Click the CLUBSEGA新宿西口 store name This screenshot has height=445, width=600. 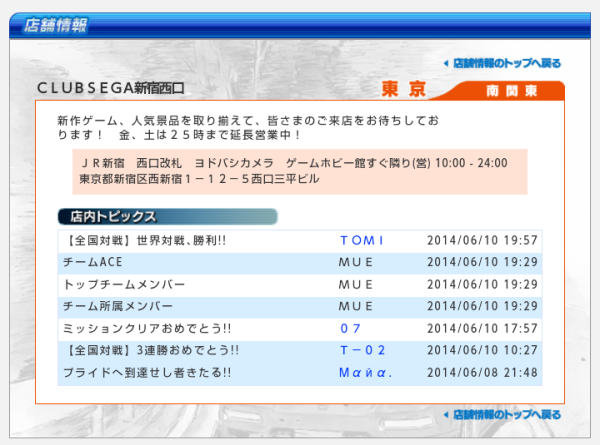click(111, 88)
